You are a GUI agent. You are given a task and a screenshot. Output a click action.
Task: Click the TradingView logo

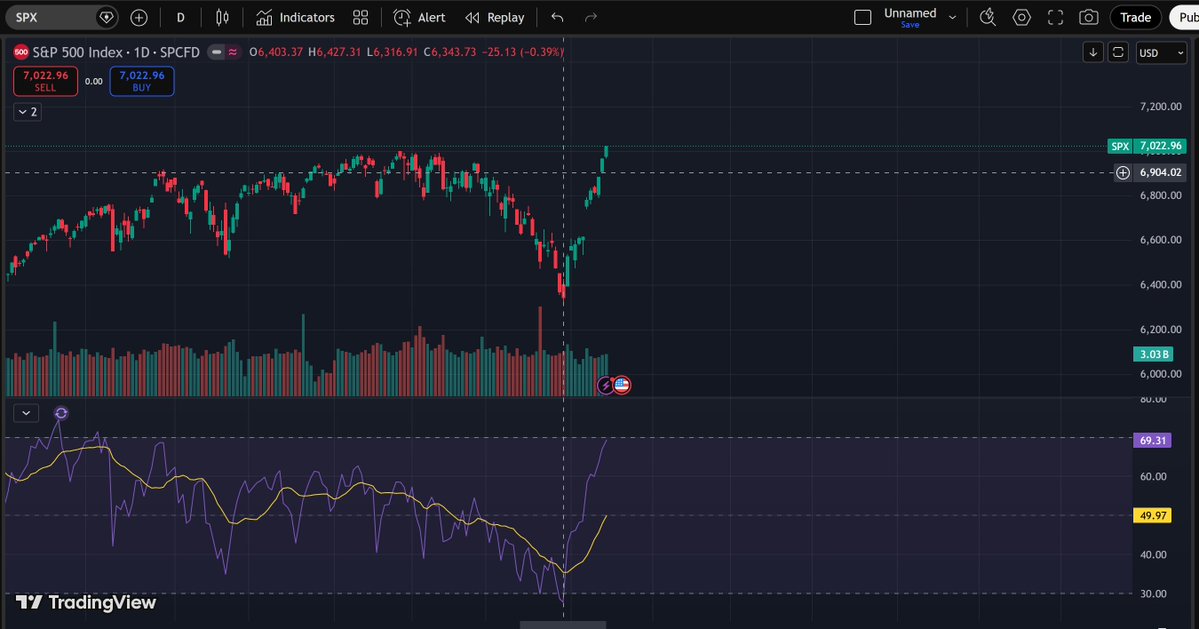pos(86,602)
